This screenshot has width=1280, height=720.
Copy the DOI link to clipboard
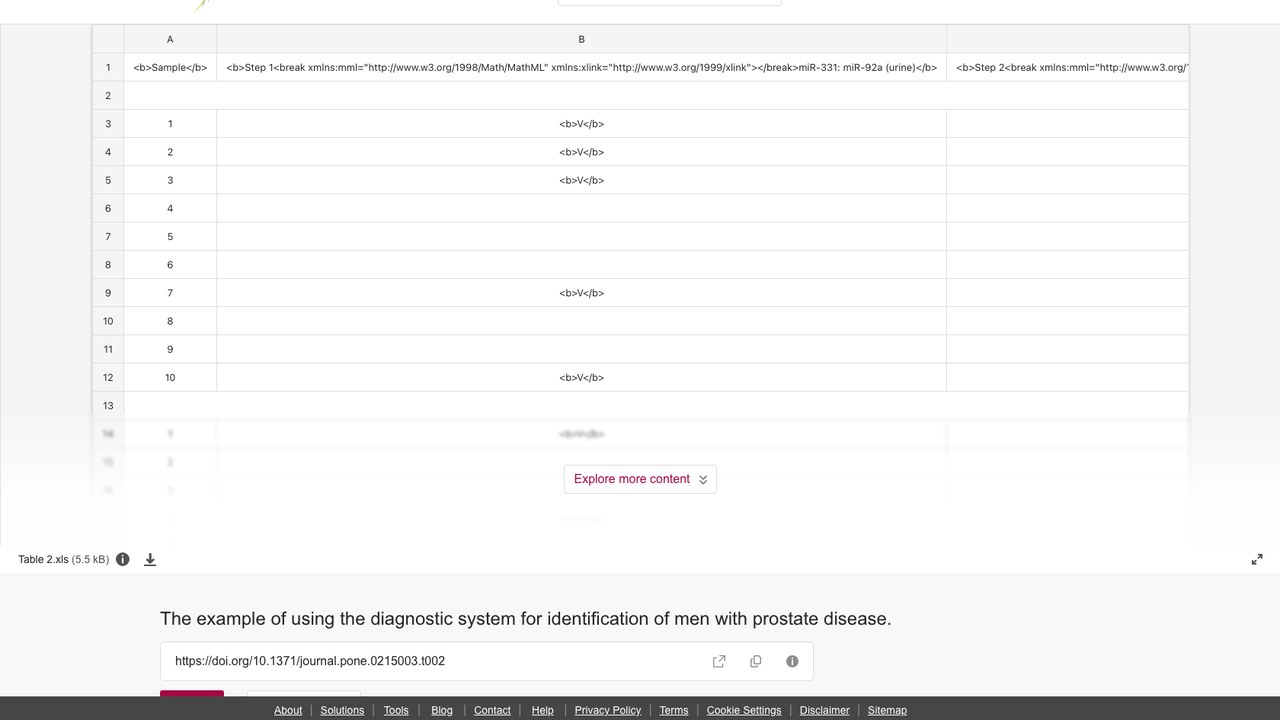pos(756,661)
